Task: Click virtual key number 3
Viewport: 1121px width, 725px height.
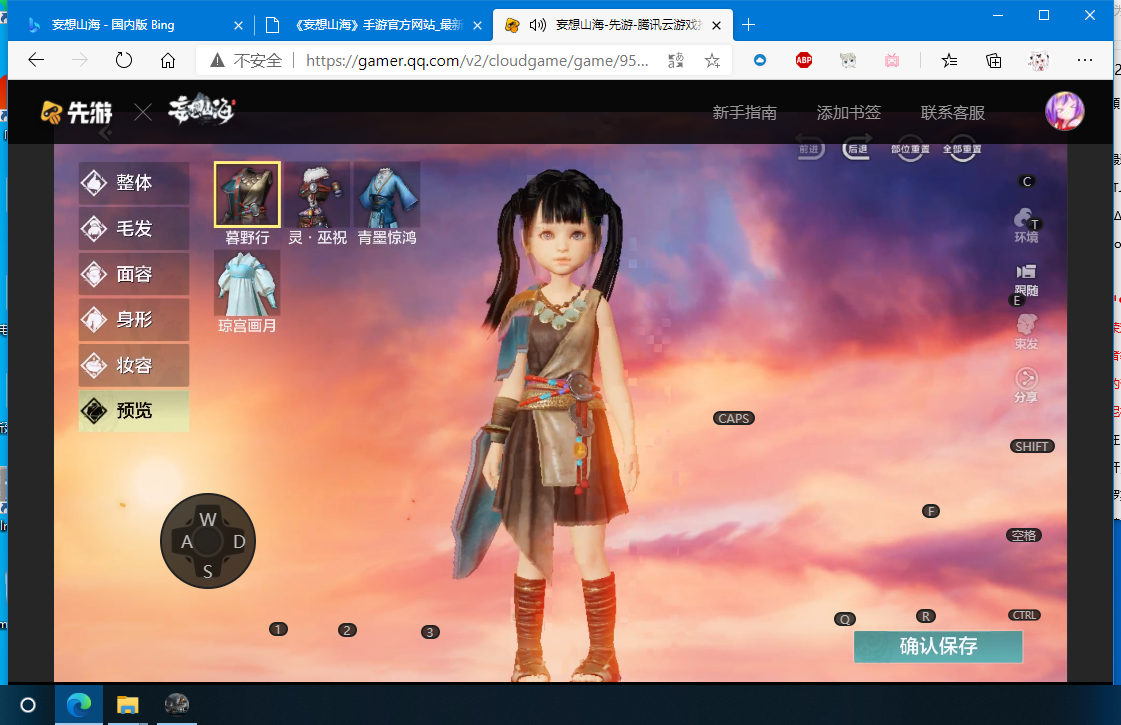Action: [x=430, y=632]
